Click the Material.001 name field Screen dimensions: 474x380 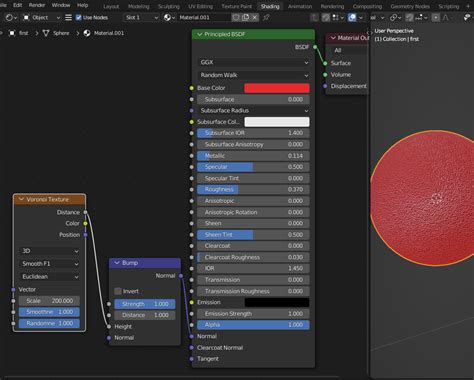(x=204, y=17)
